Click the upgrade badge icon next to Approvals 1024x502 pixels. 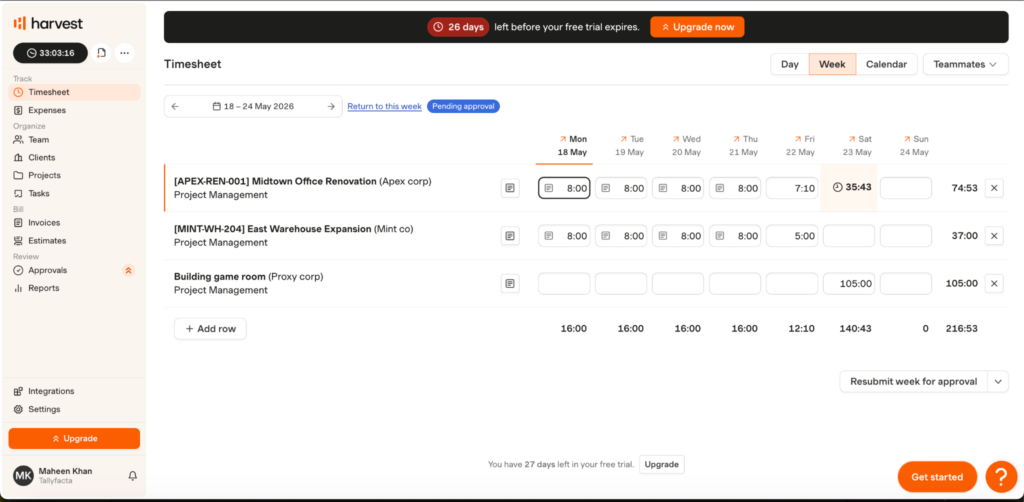click(129, 270)
